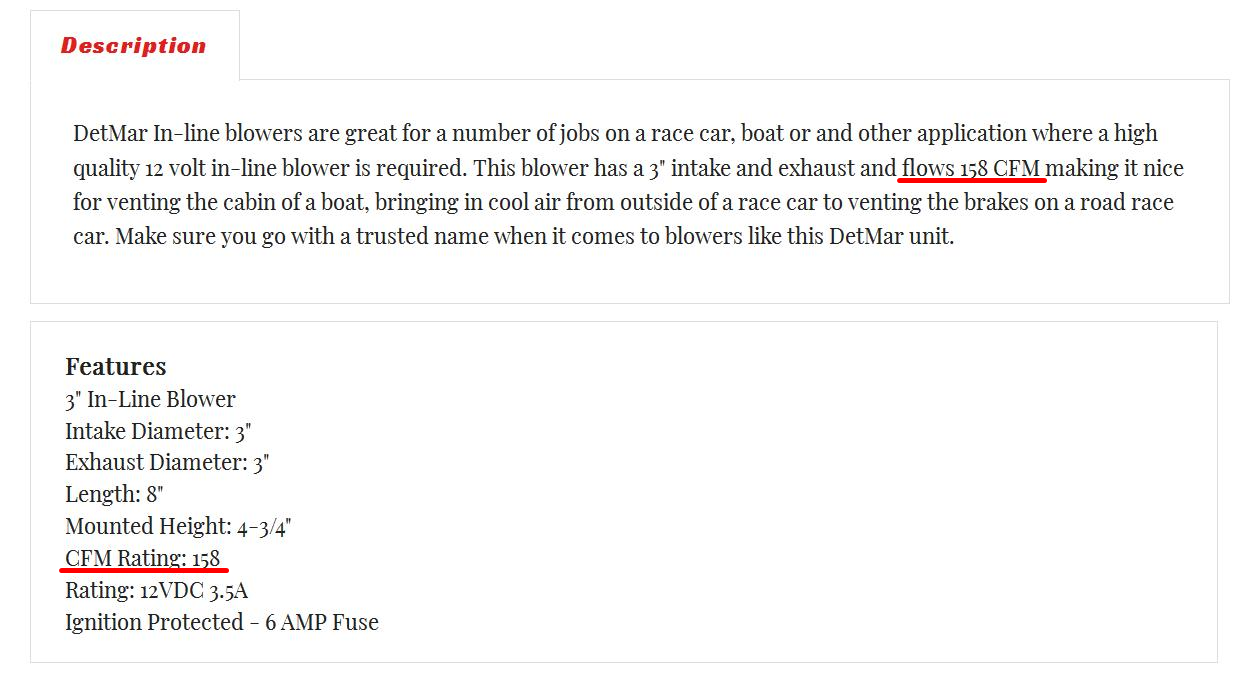
Task: Select the "3" In-Line Blower" feature line
Action: (150, 399)
